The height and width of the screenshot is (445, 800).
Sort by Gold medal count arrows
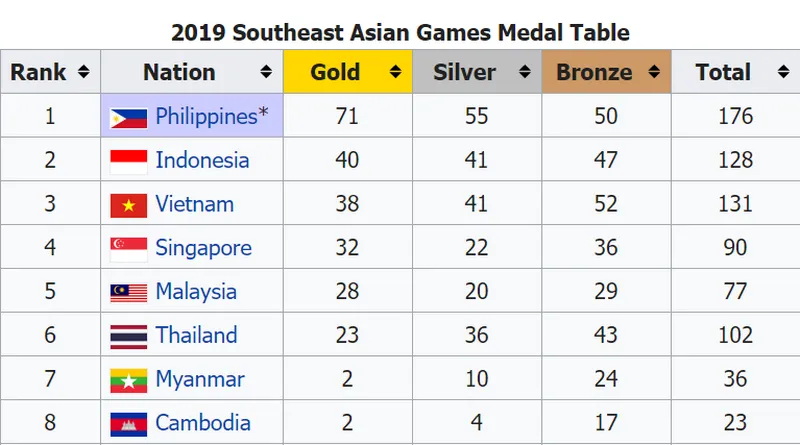click(x=395, y=73)
